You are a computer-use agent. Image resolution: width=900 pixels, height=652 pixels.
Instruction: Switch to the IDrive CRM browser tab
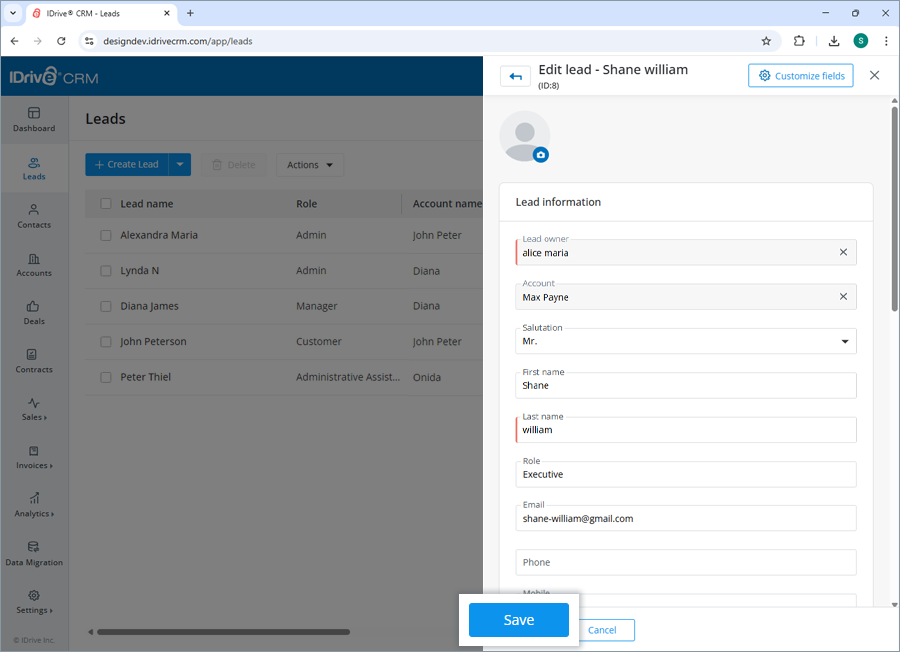point(95,14)
